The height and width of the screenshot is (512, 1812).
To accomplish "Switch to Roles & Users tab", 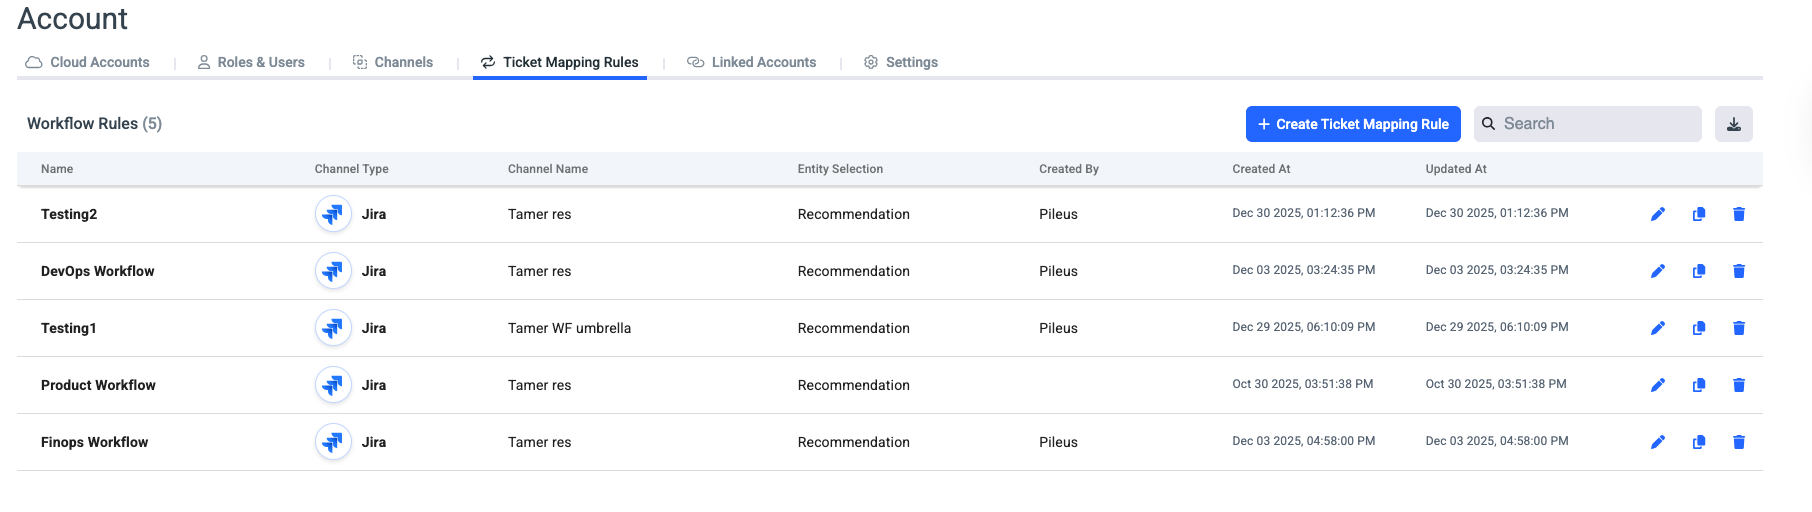I will [251, 62].
